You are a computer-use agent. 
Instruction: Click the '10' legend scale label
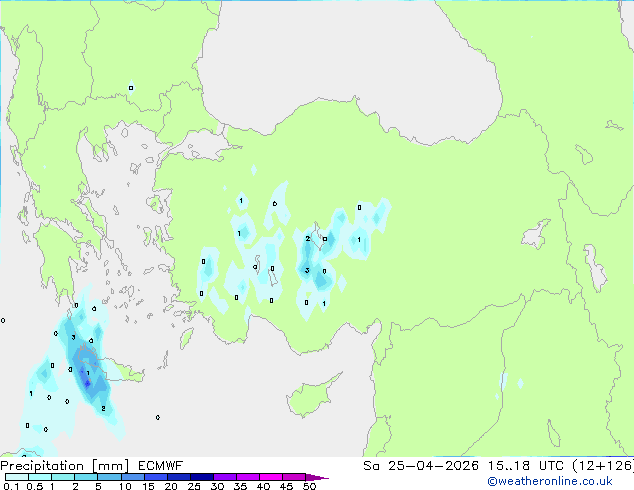click(125, 486)
